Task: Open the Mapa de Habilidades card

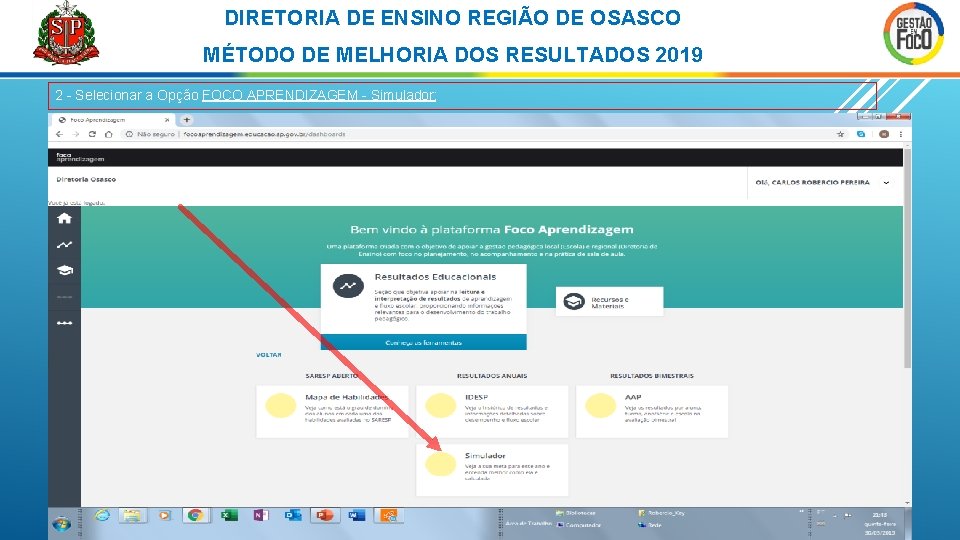Action: pos(332,411)
